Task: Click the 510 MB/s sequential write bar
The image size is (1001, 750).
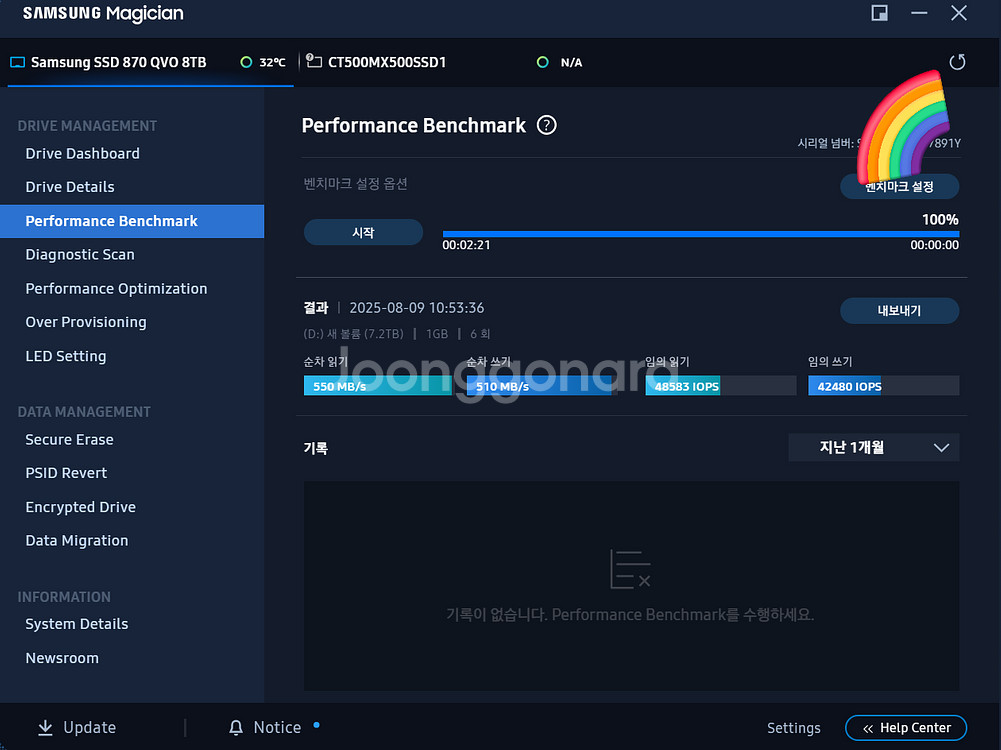Action: click(541, 386)
